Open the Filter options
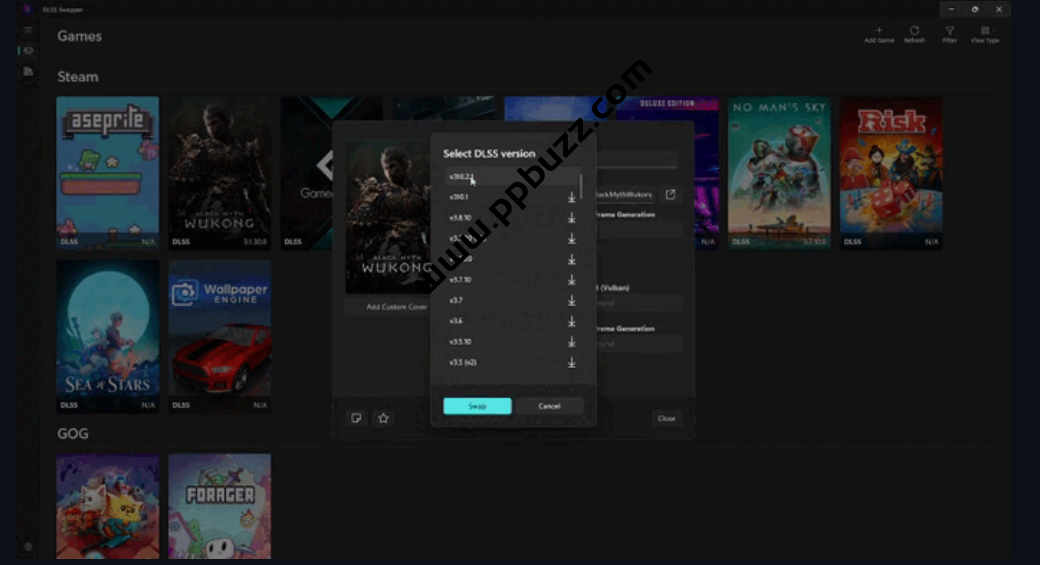 pos(950,34)
